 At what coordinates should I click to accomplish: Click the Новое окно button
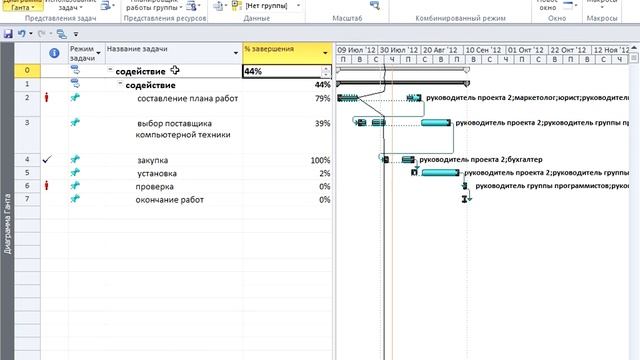pos(547,5)
